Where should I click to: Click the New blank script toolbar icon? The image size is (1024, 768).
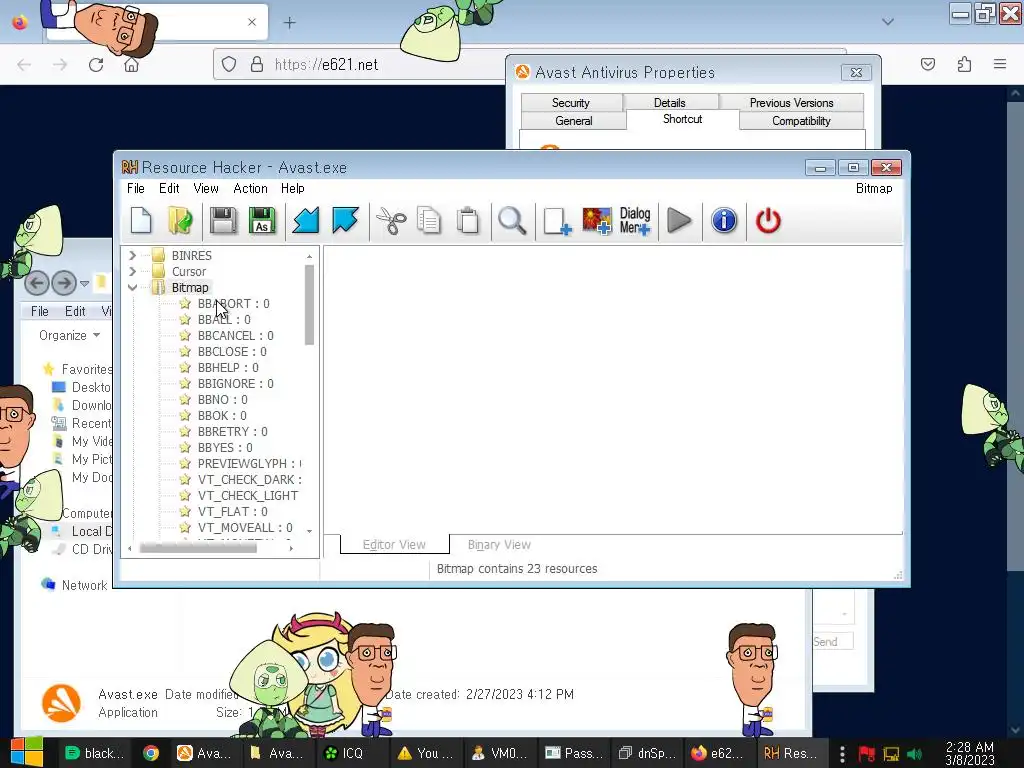point(141,221)
